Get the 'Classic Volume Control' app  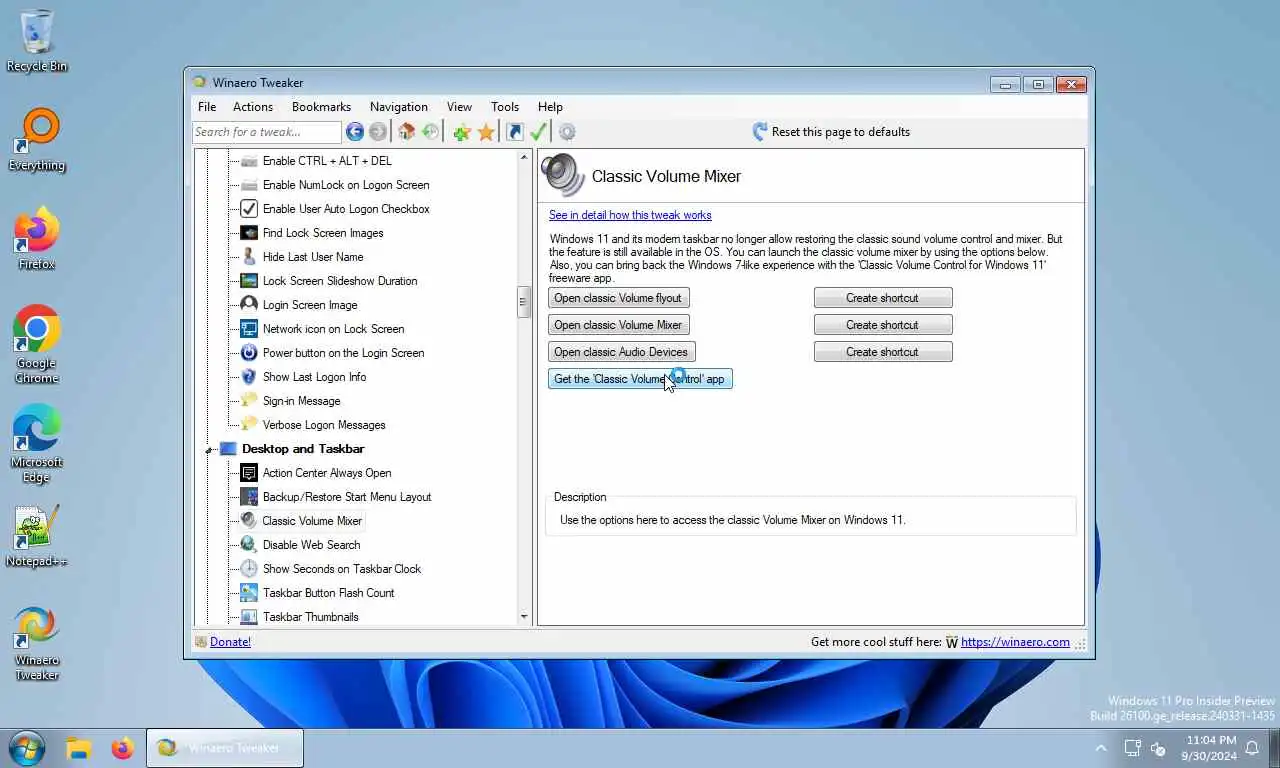pyautogui.click(x=640, y=379)
